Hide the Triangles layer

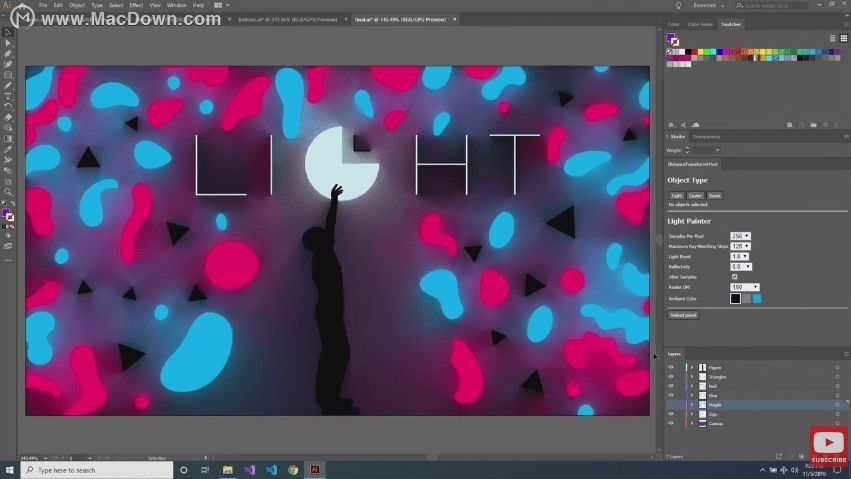[671, 377]
